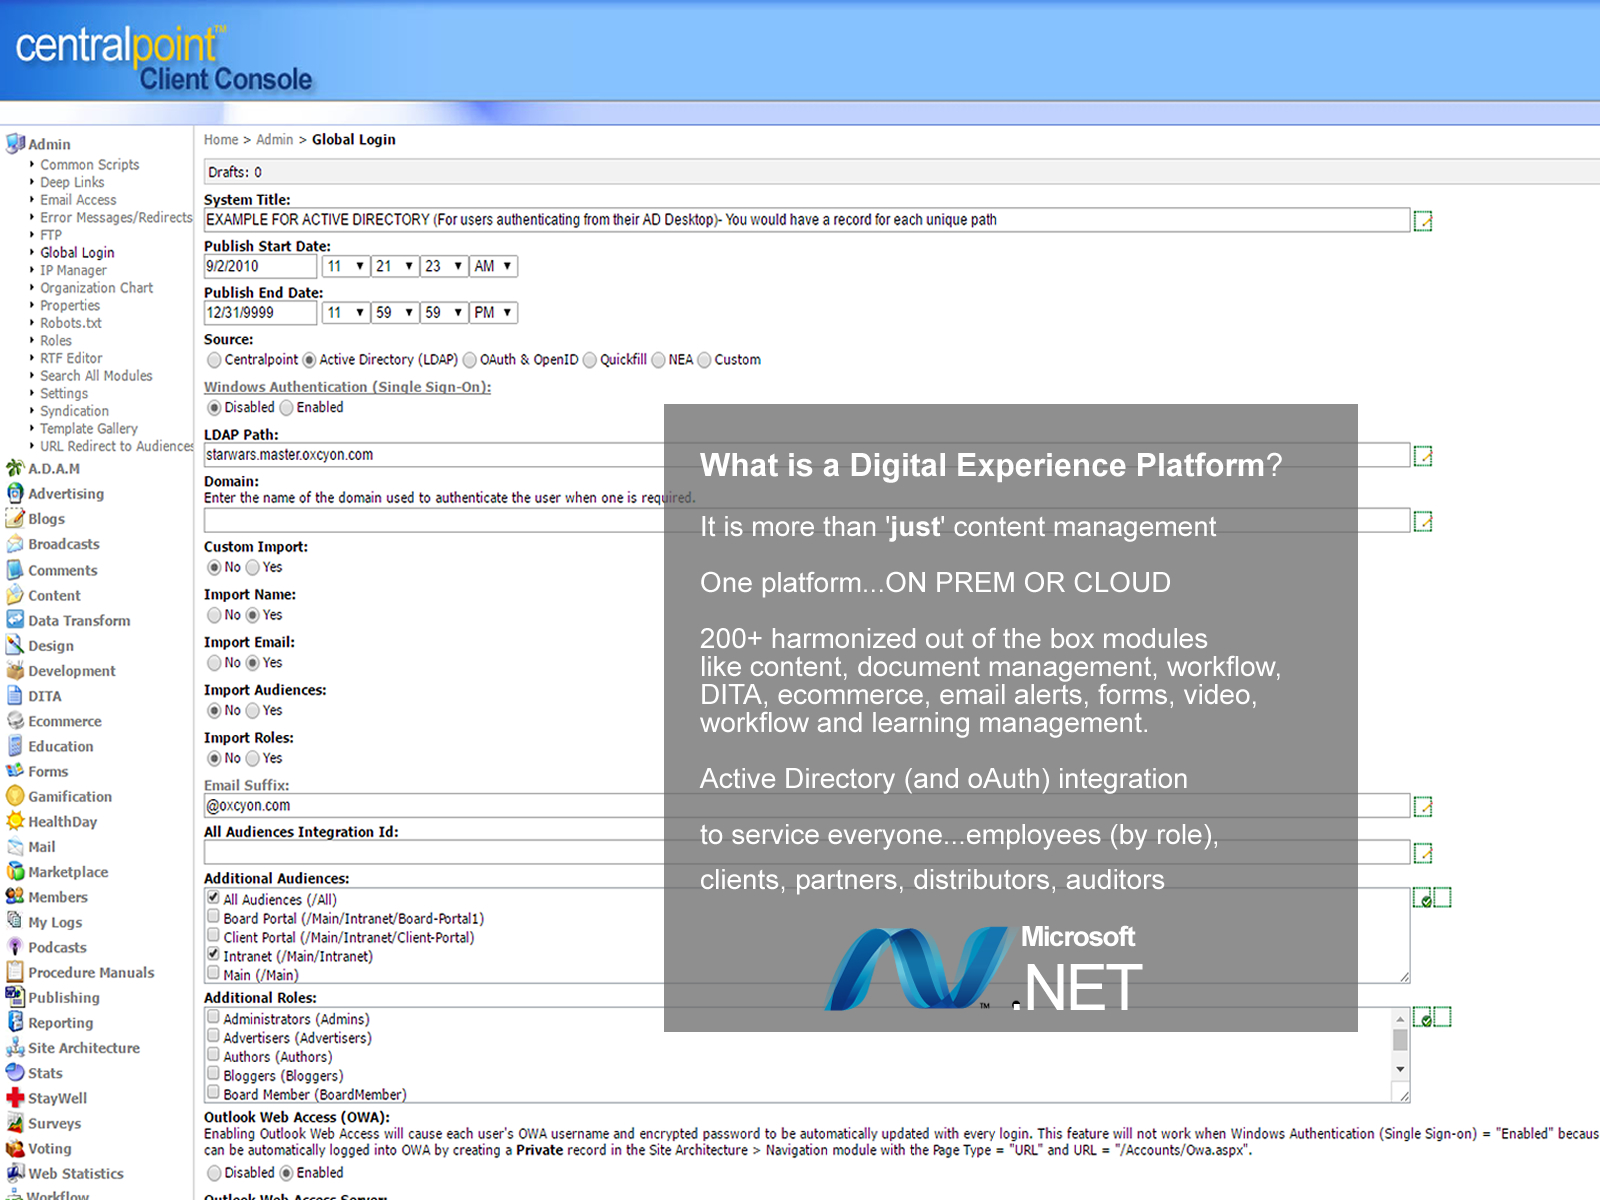Image resolution: width=1600 pixels, height=1200 pixels.
Task: Click the Marketplace module icon
Action: (15, 872)
